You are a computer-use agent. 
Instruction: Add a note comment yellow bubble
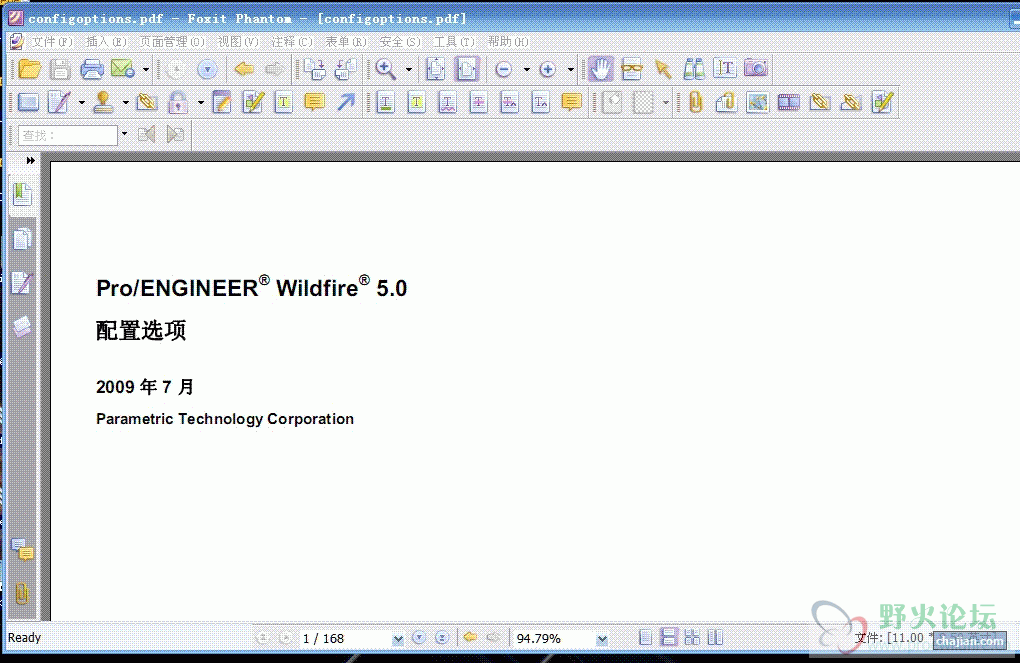pyautogui.click(x=315, y=102)
